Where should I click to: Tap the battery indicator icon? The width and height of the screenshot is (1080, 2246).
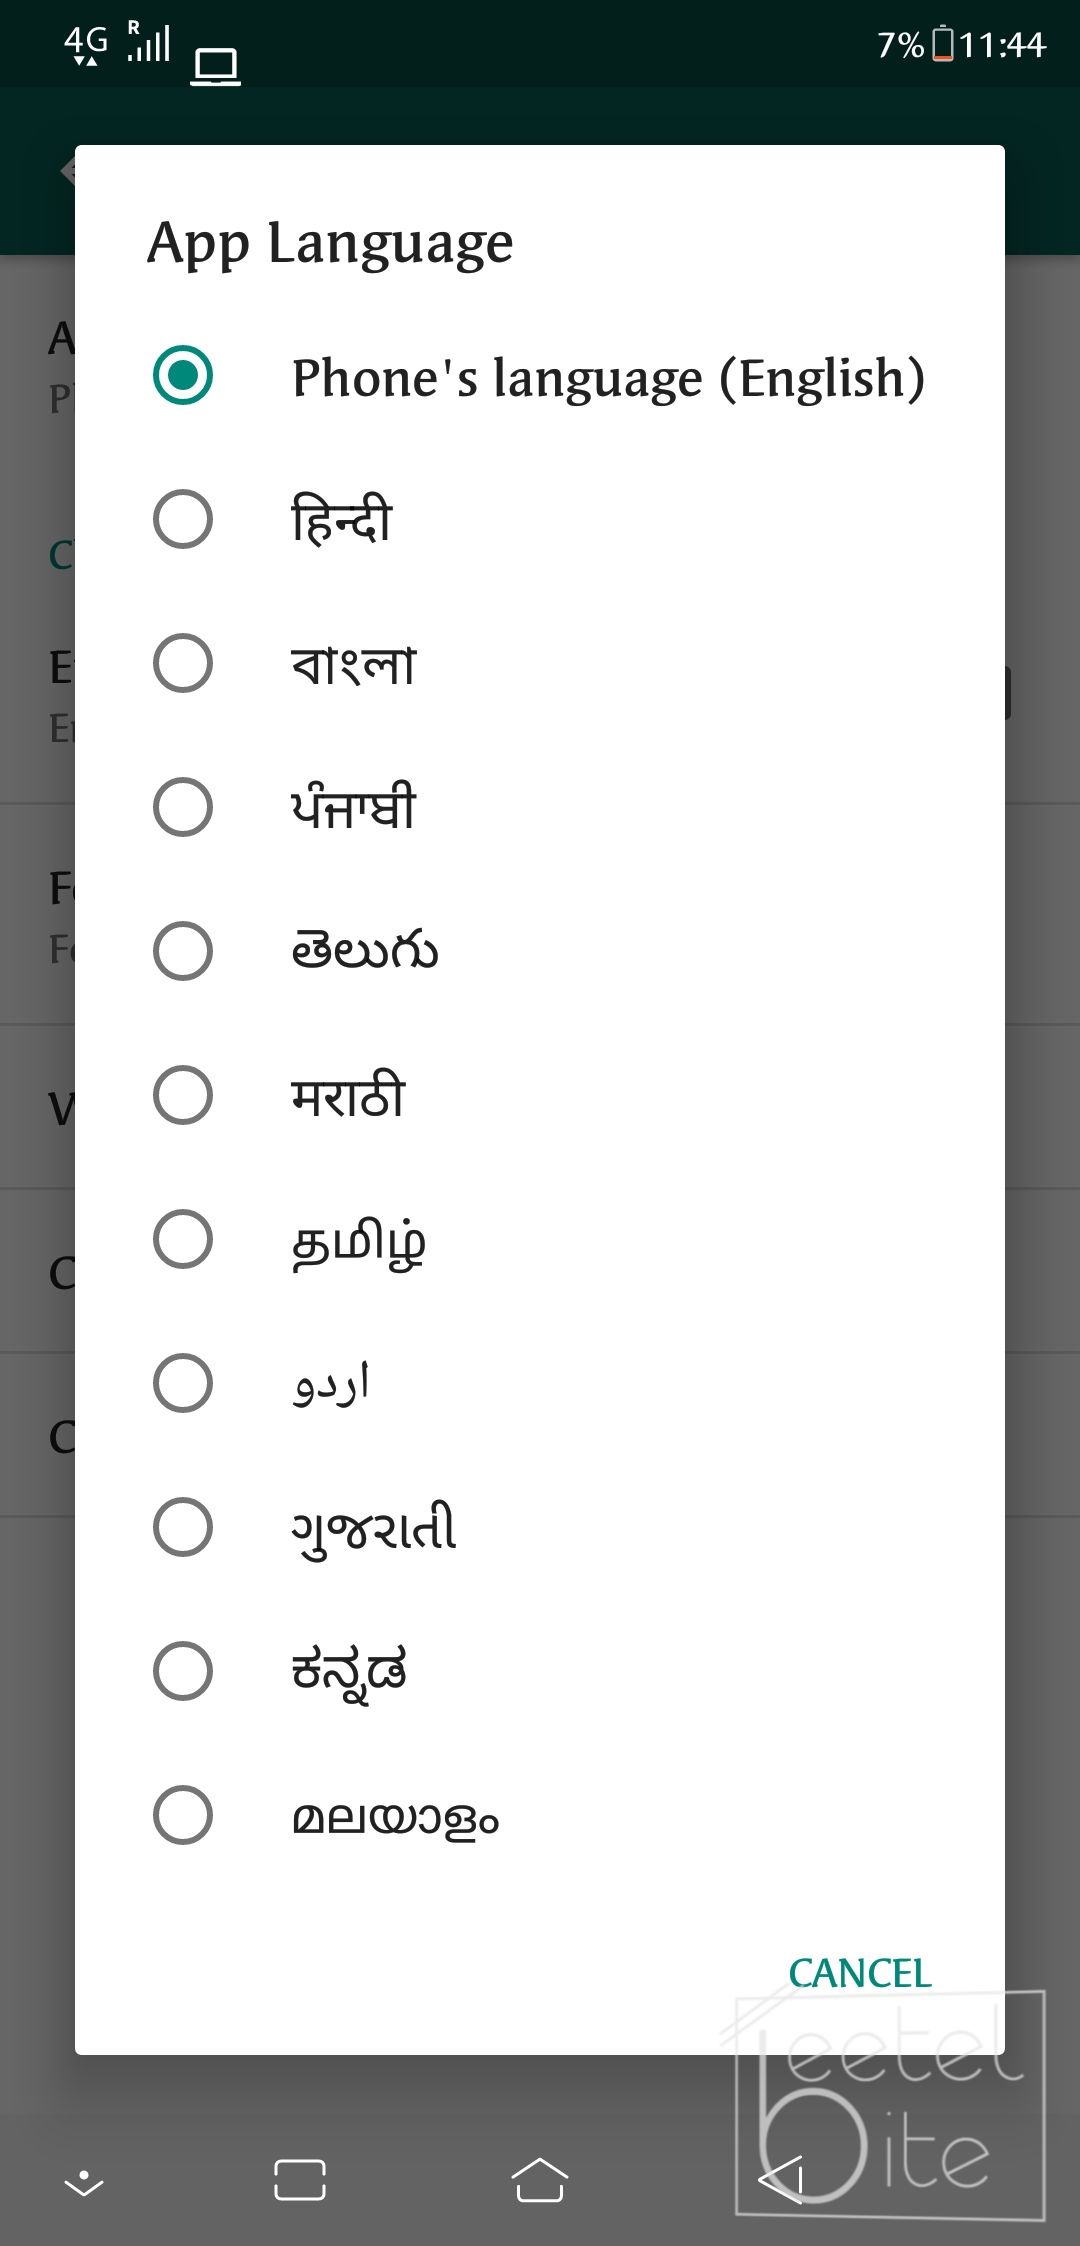click(x=942, y=44)
